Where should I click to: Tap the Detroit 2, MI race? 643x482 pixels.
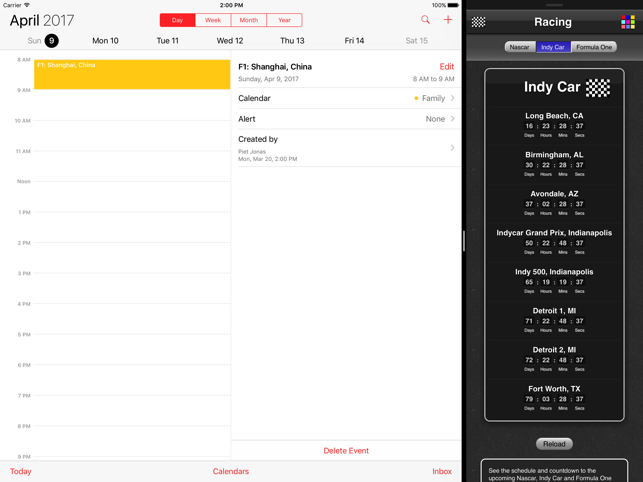[x=554, y=359]
